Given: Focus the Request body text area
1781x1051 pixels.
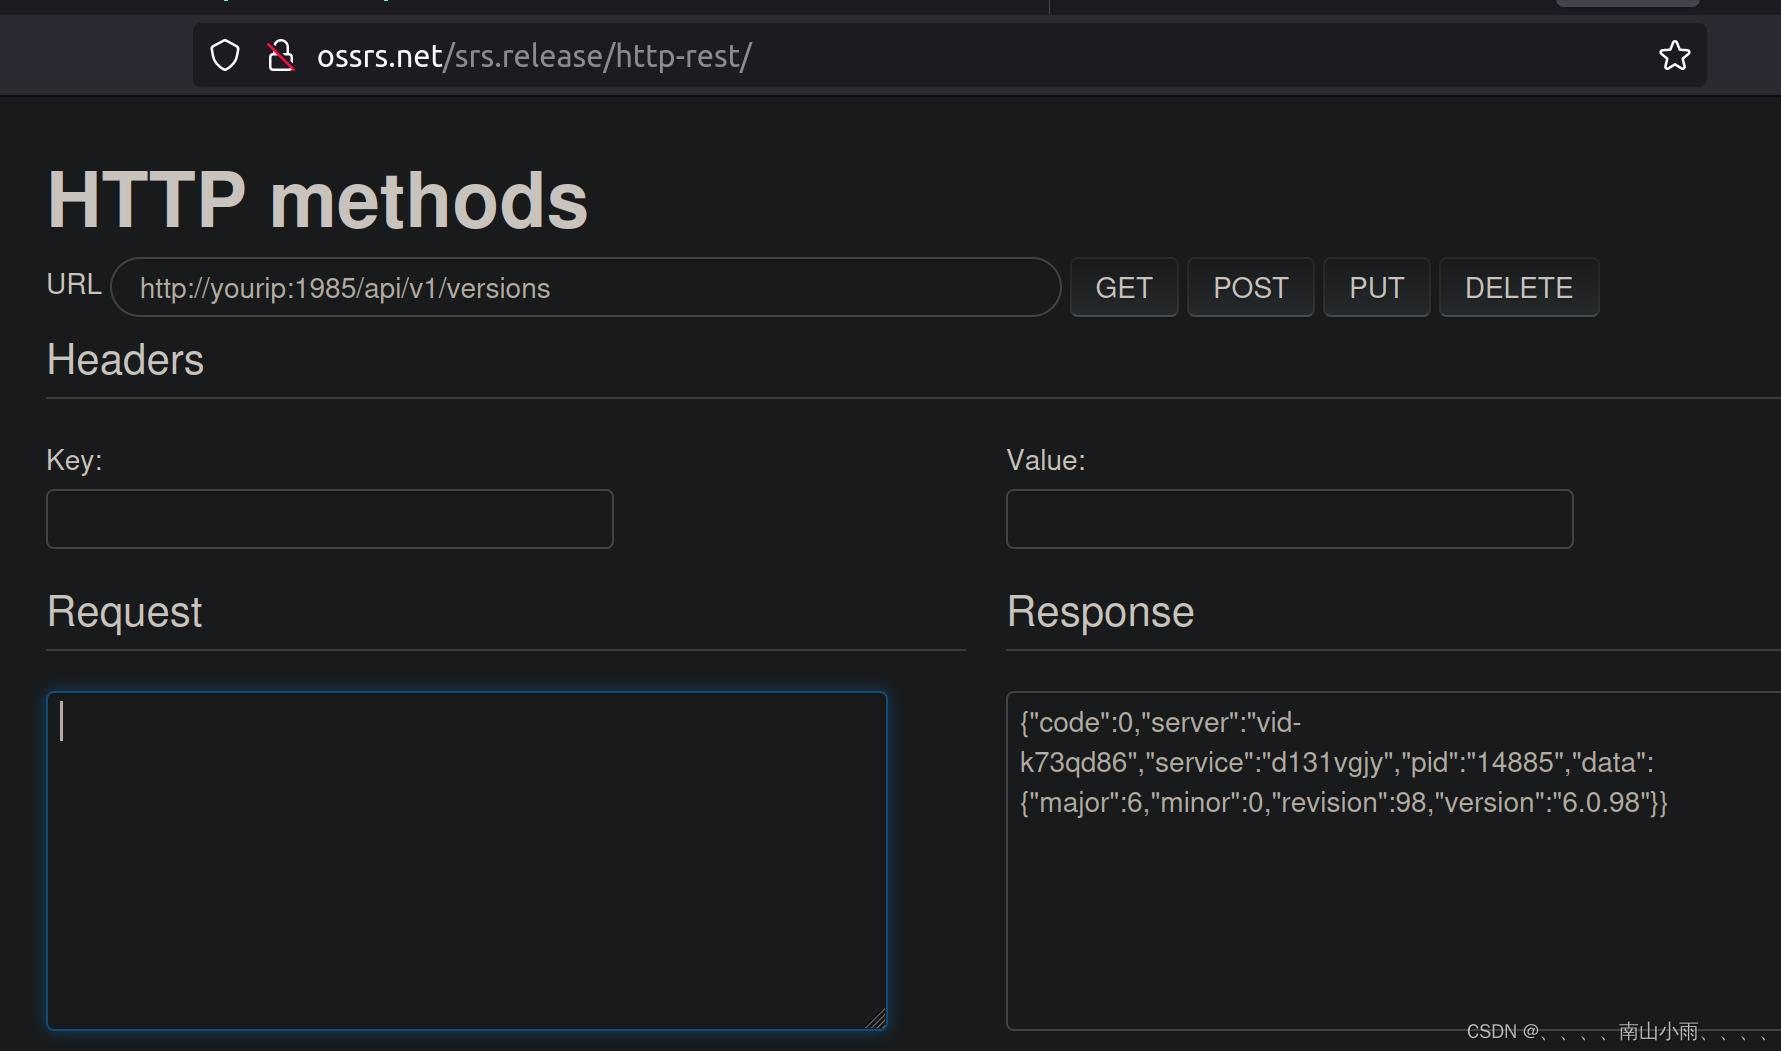Looking at the screenshot, I should pyautogui.click(x=467, y=861).
